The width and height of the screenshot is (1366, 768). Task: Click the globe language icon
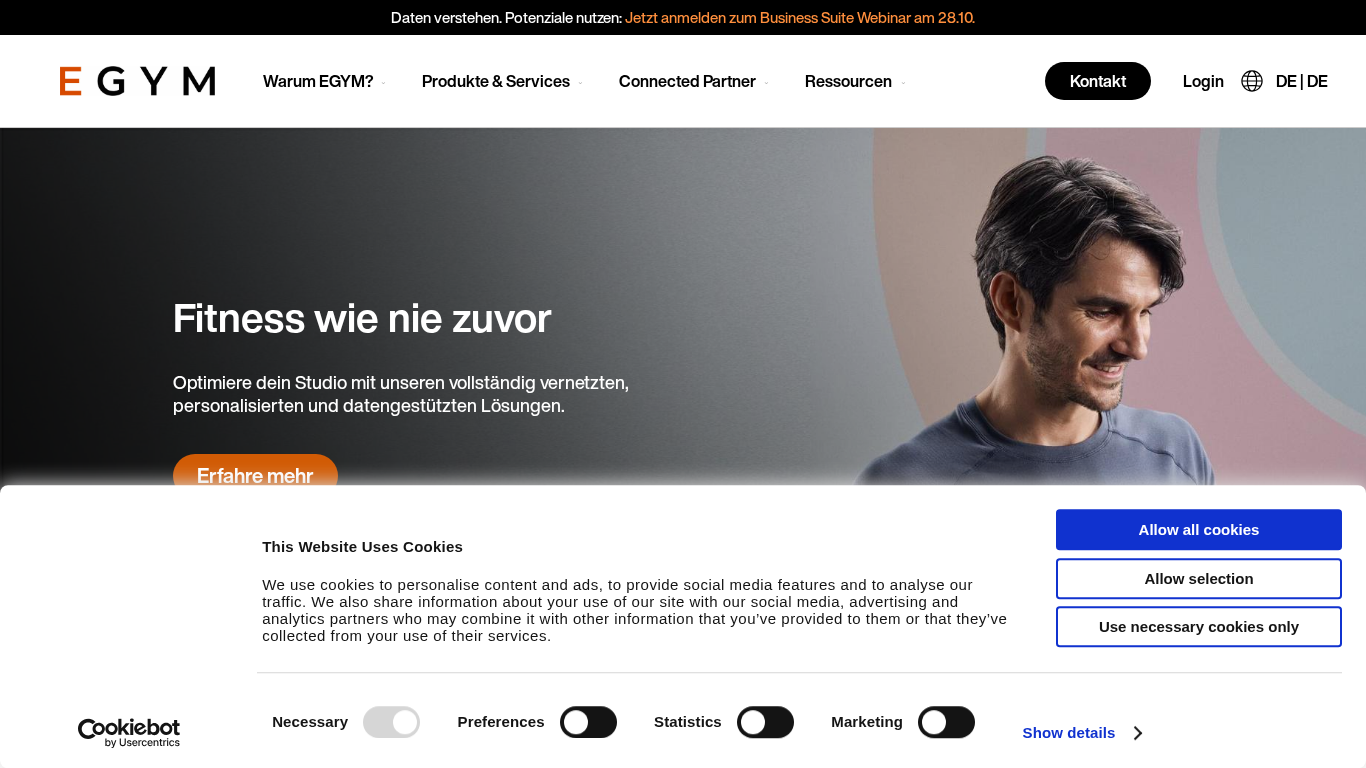pyautogui.click(x=1252, y=81)
